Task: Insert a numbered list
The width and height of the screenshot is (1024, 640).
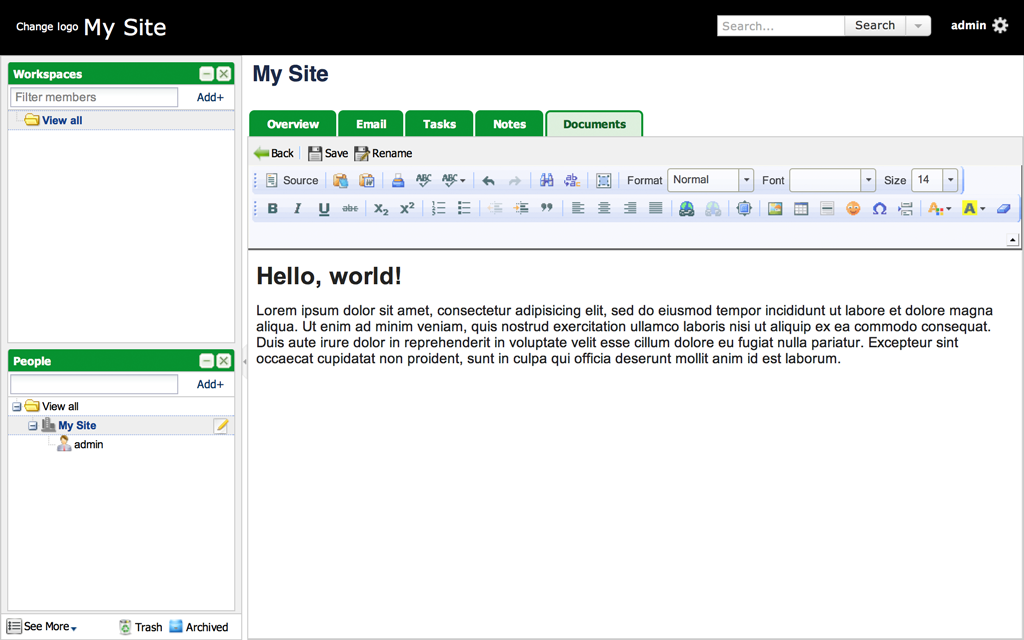Action: coord(438,208)
